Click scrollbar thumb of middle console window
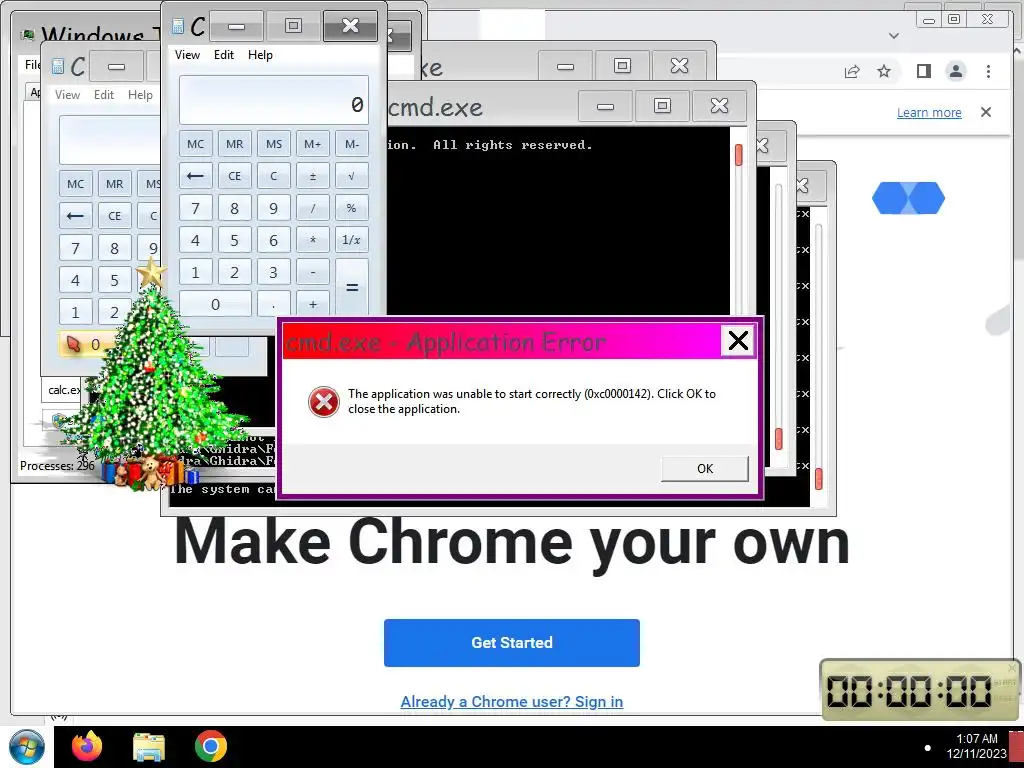The width and height of the screenshot is (1024, 768). point(778,438)
